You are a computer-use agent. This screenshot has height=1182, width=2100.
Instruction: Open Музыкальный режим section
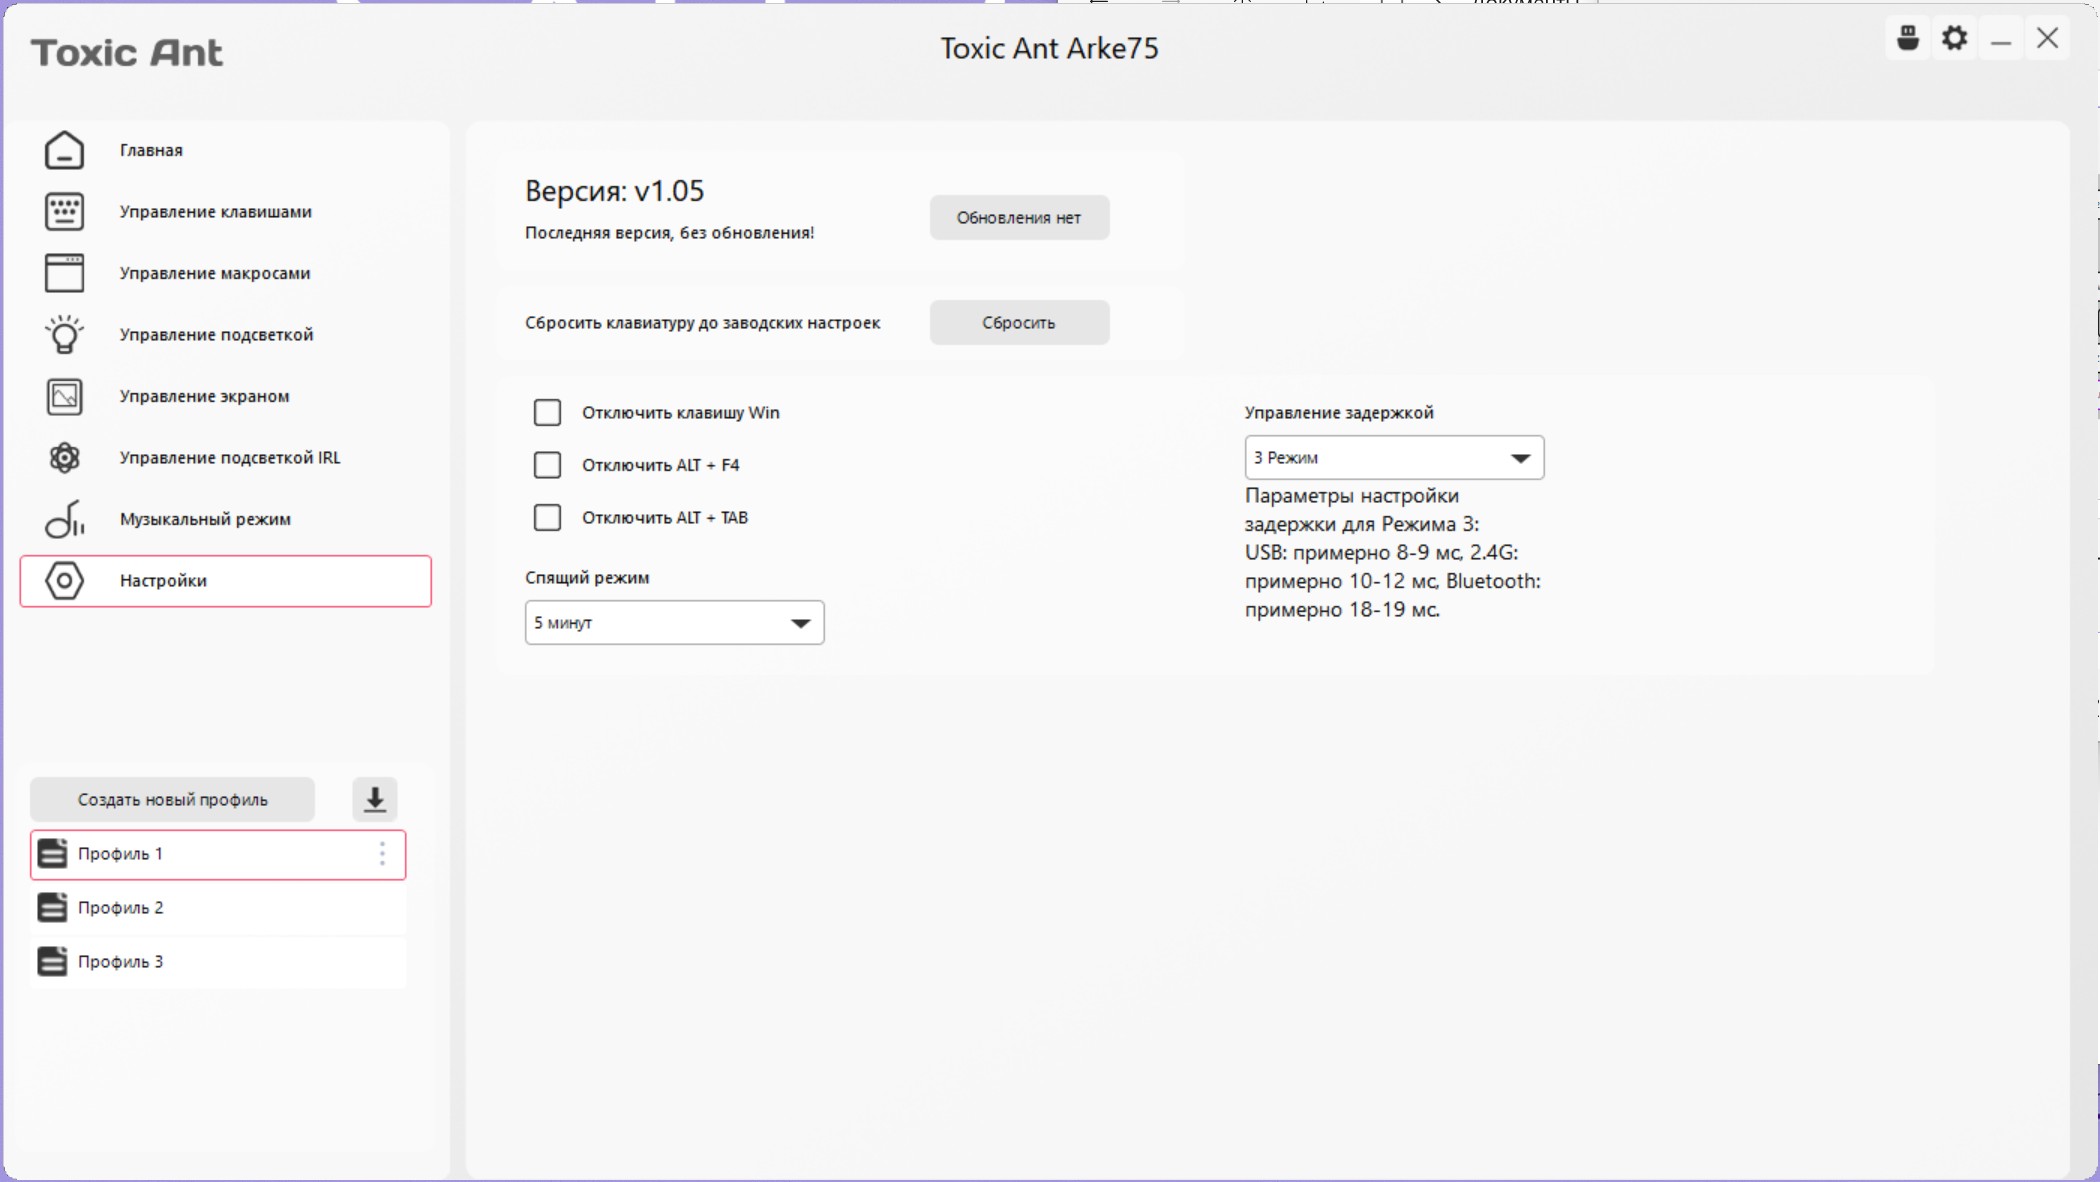[226, 520]
